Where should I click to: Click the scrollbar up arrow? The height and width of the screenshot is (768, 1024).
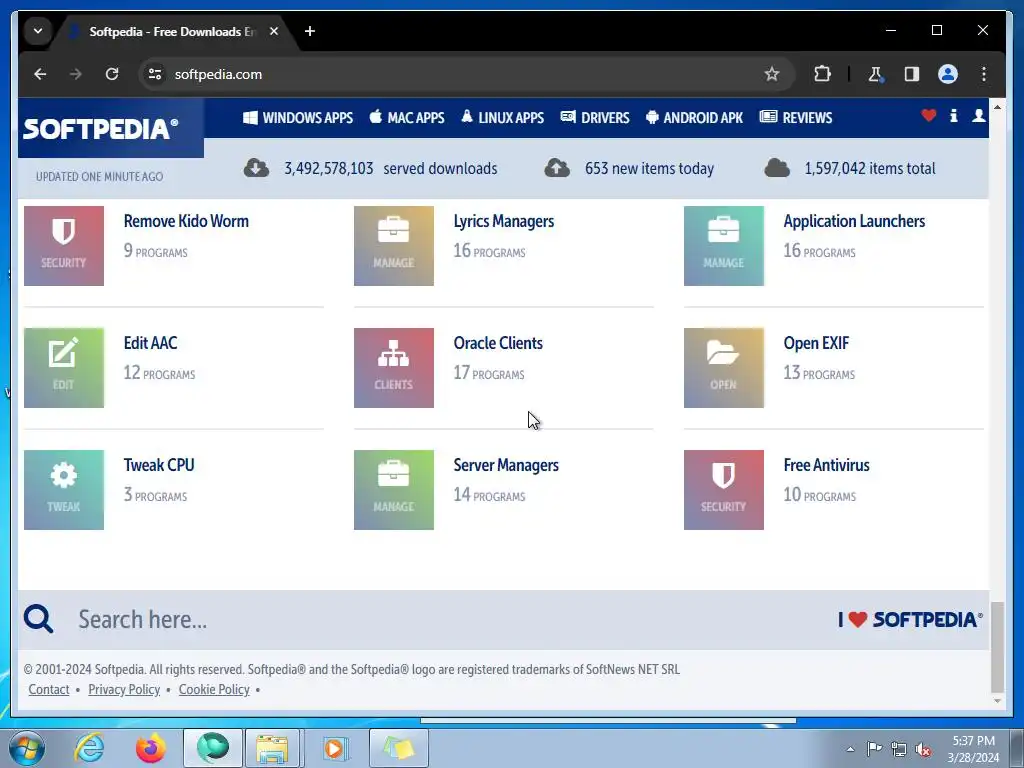tap(997, 106)
